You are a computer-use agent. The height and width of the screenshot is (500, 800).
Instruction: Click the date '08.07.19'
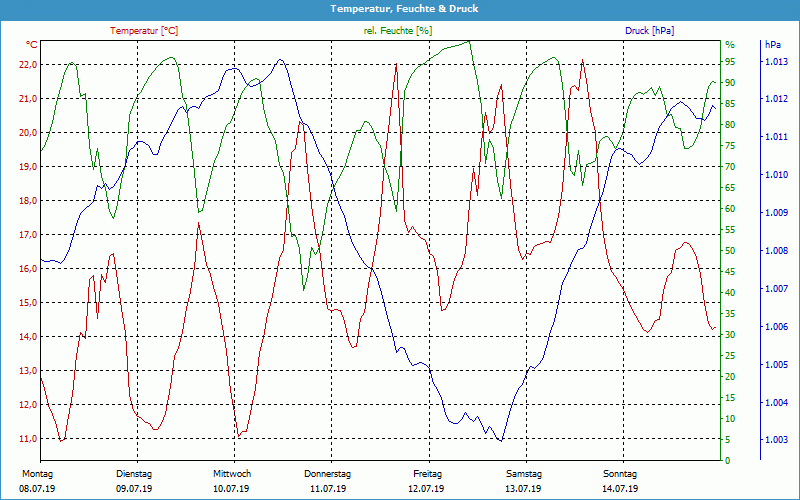tap(37, 489)
